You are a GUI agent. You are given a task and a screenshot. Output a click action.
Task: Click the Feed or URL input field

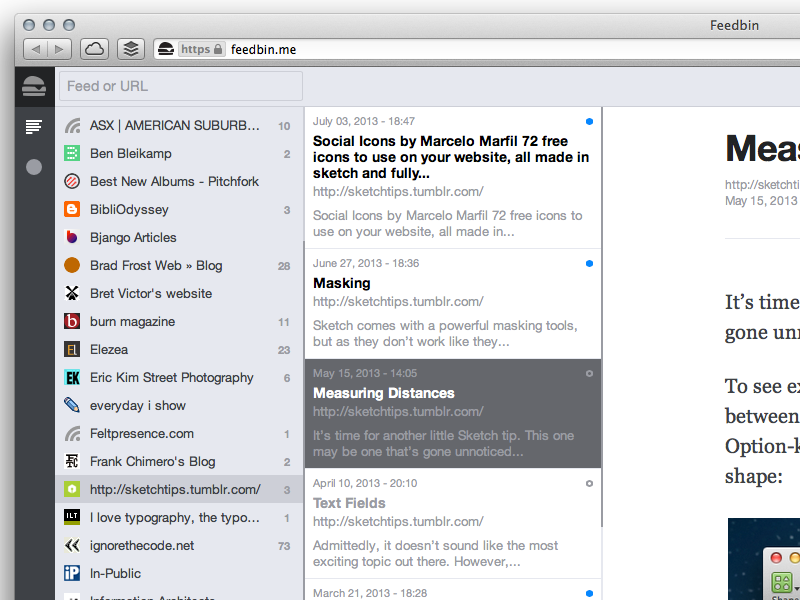coord(180,86)
